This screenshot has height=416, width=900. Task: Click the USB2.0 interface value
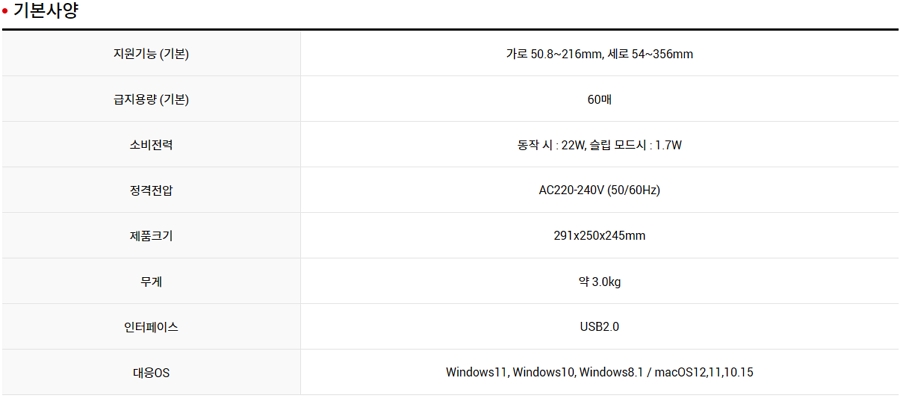599,327
